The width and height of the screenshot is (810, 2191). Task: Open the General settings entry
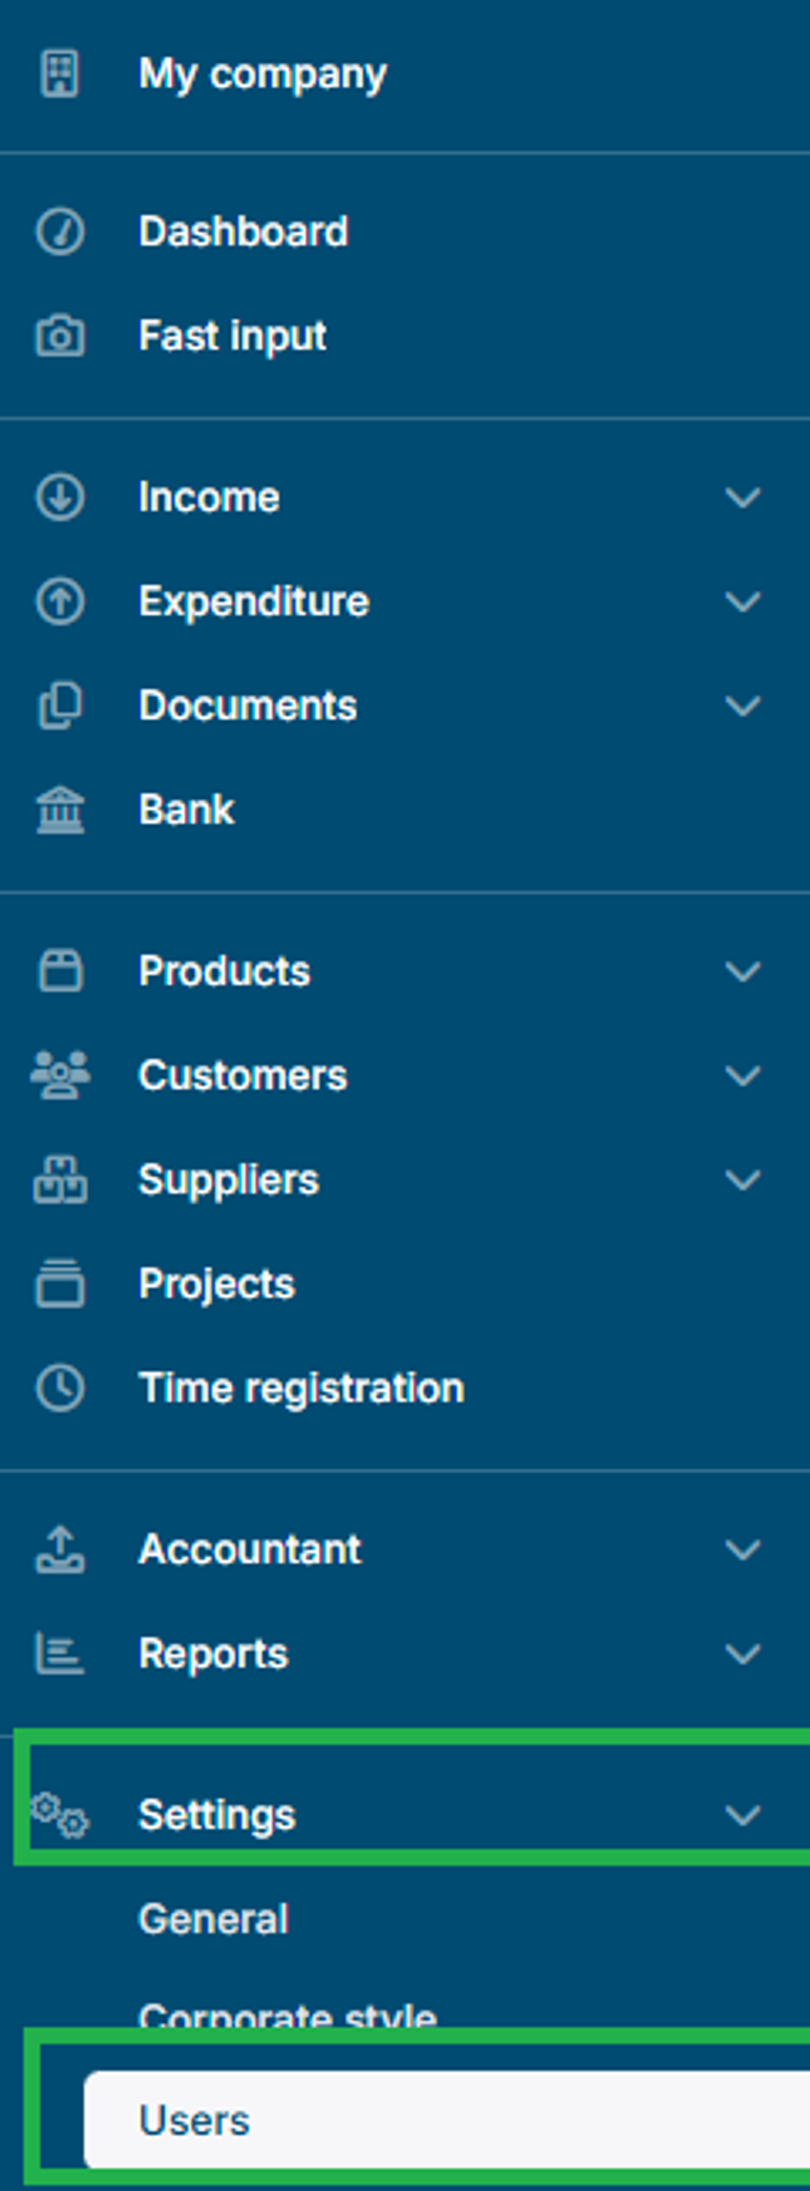coord(212,1917)
